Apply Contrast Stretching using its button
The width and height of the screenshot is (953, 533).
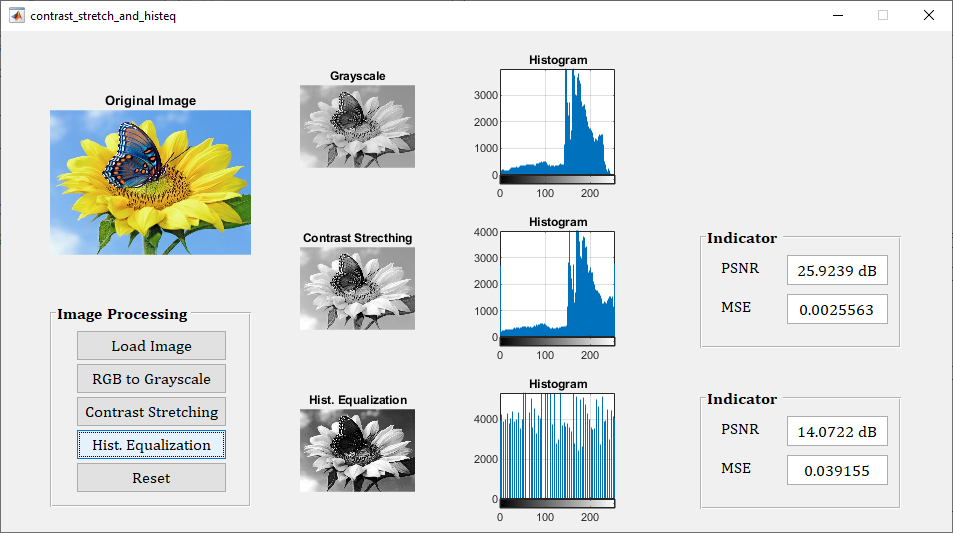pos(151,412)
